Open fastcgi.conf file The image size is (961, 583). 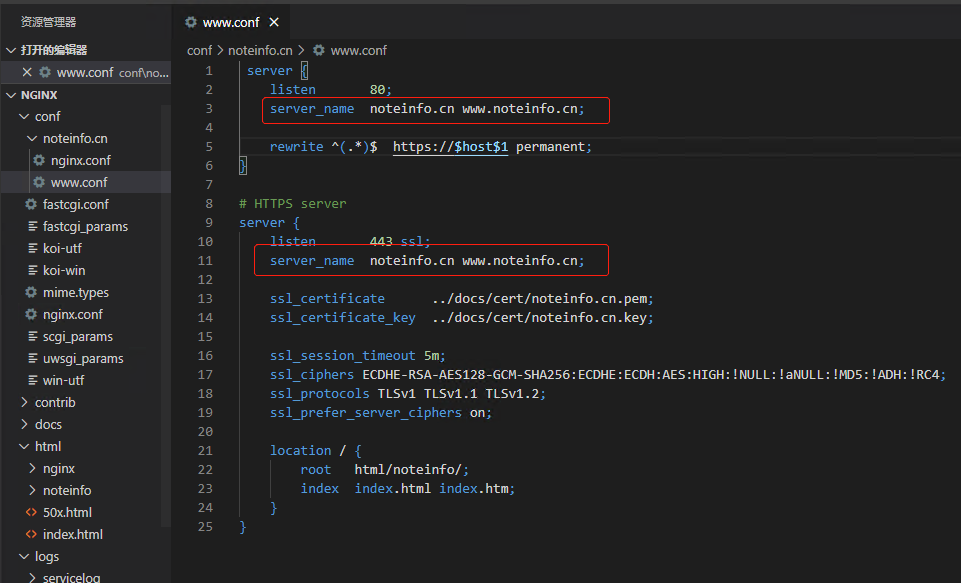75,205
